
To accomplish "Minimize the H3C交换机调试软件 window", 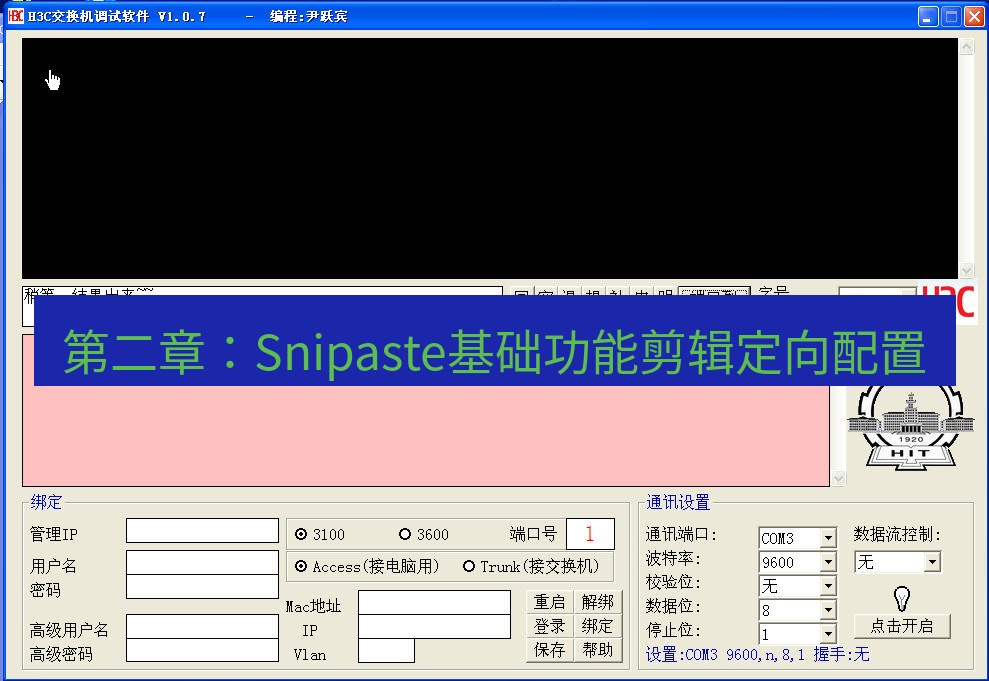I will [927, 16].
